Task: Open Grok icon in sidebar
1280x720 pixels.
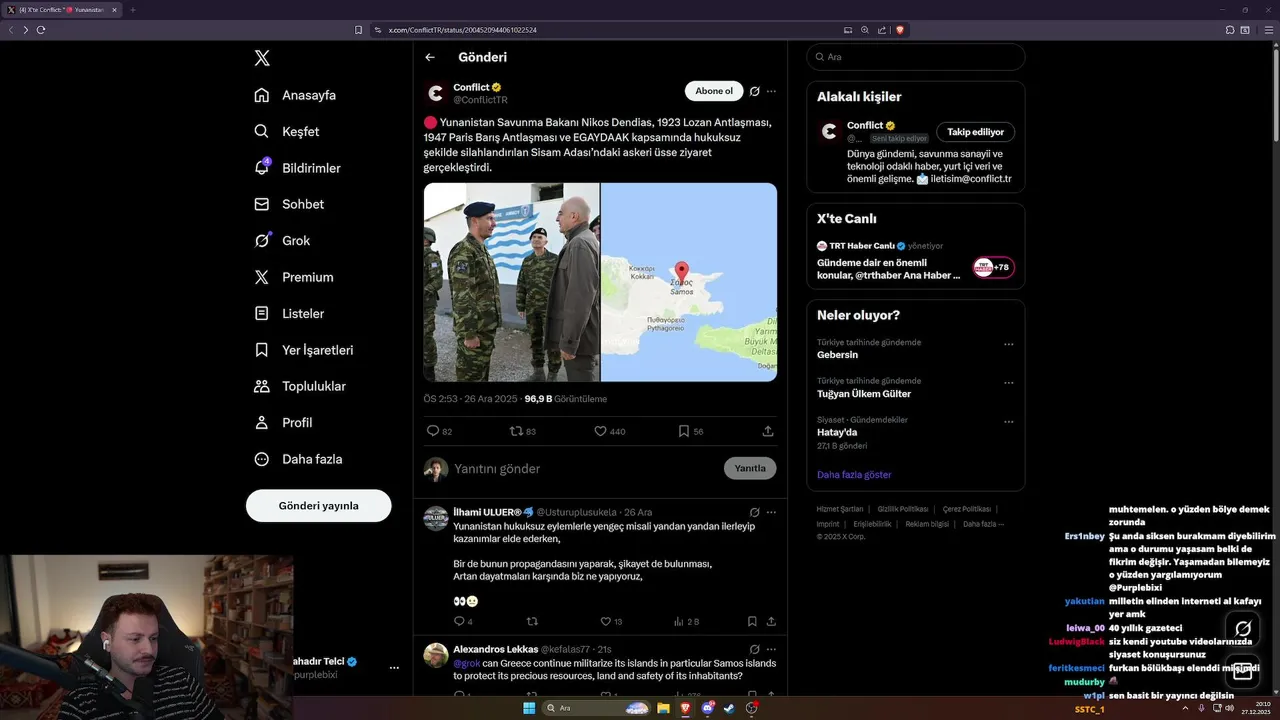Action: click(x=262, y=240)
